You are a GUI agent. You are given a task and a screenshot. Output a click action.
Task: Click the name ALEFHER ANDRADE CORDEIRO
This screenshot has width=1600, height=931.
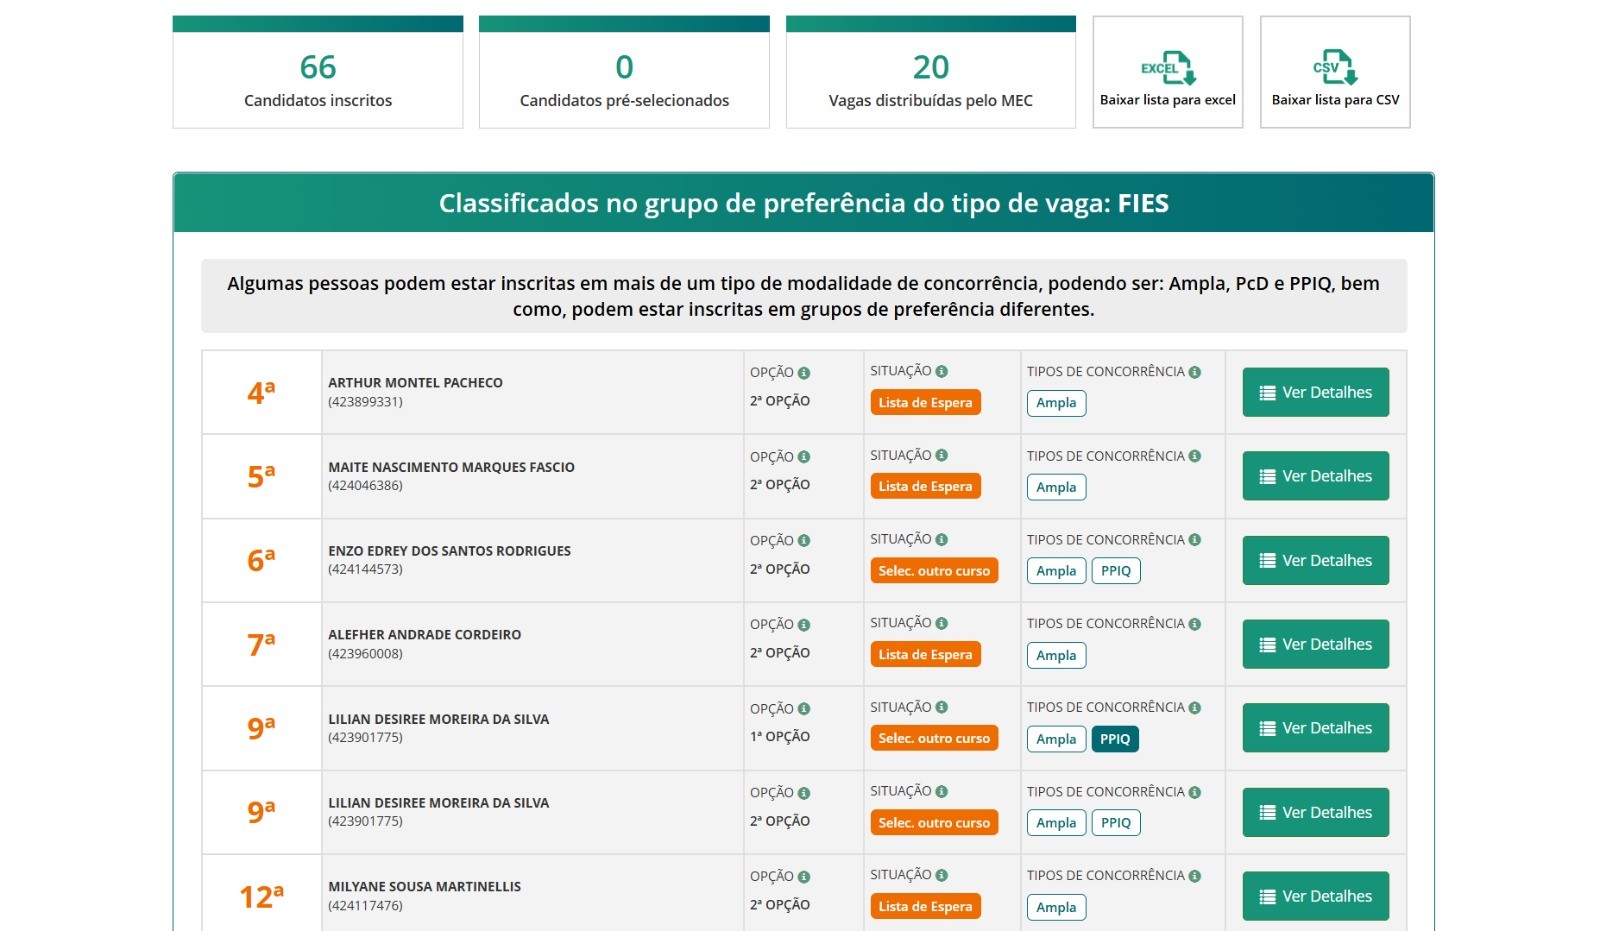[x=424, y=635]
